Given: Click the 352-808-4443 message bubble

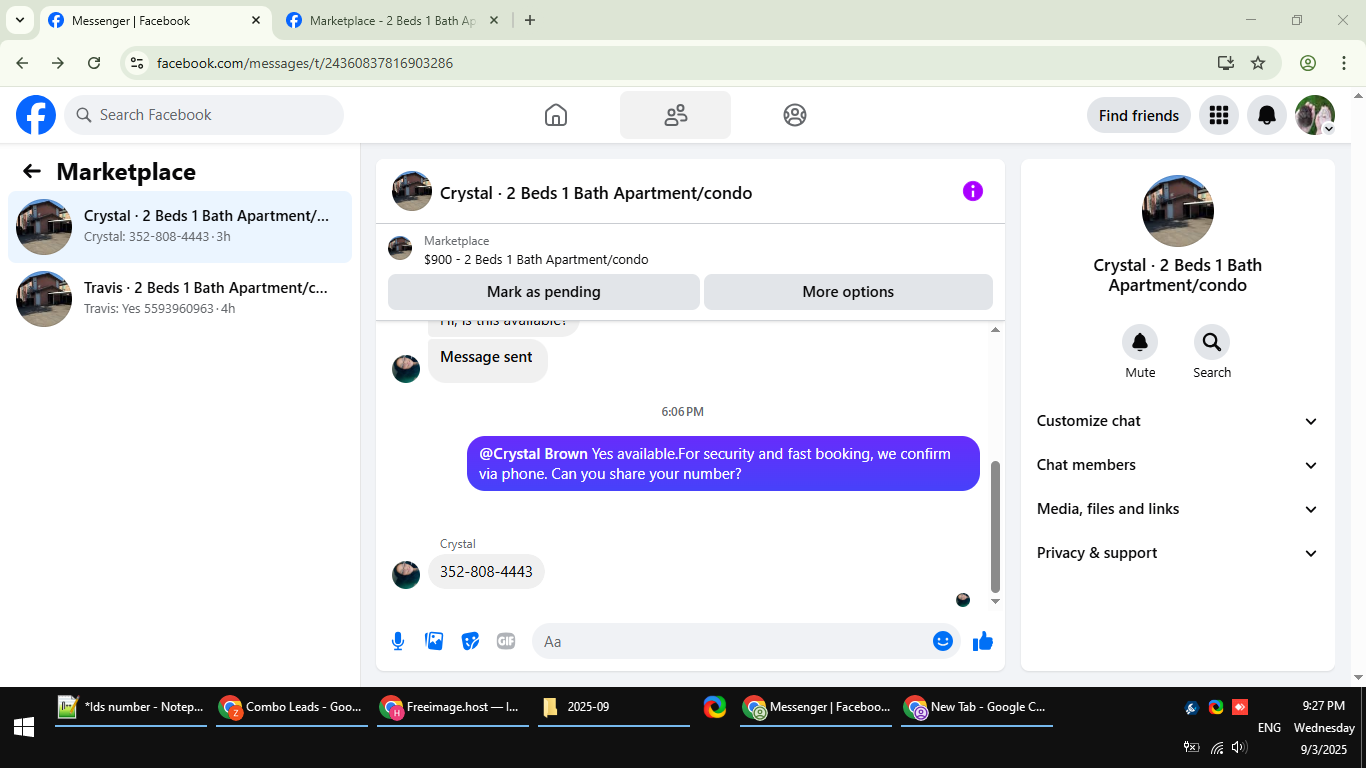Looking at the screenshot, I should pos(486,572).
